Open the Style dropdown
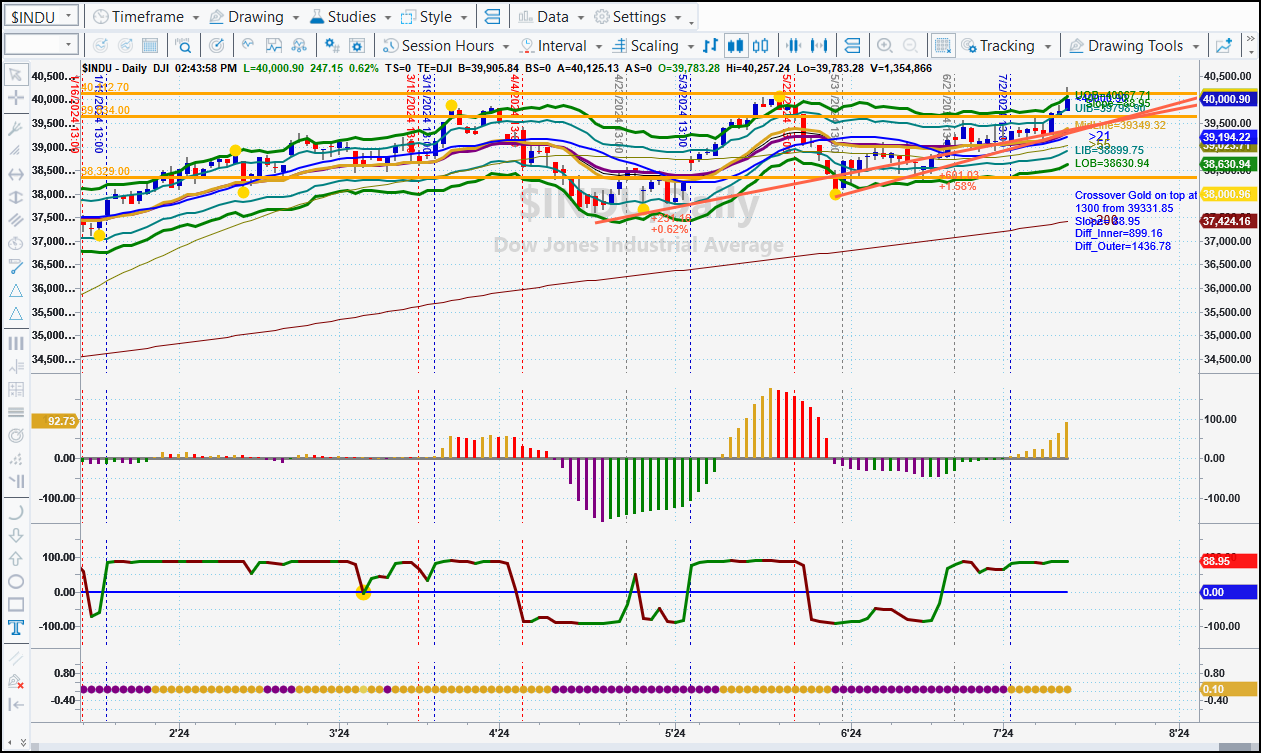This screenshot has width=1261, height=753. [x=434, y=17]
